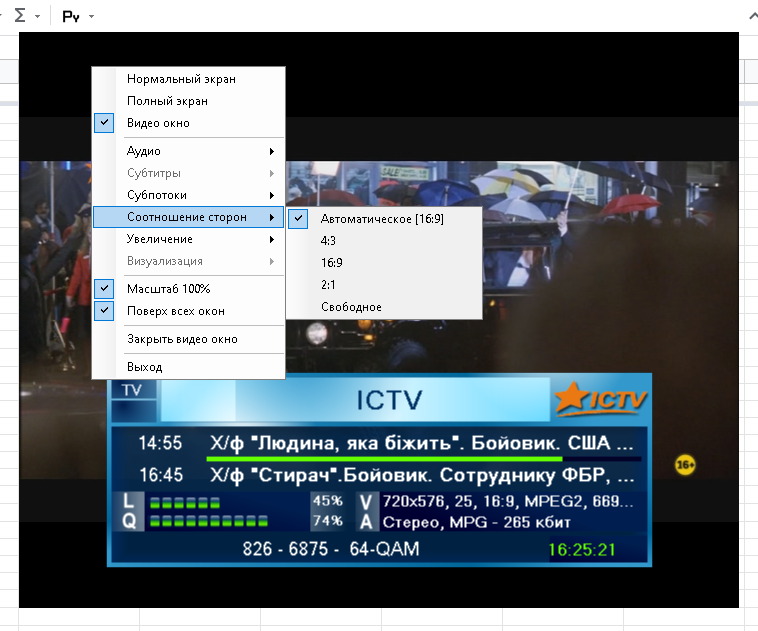Image resolution: width=758 pixels, height=631 pixels.
Task: Click the A audio info icon
Action: [x=366, y=521]
